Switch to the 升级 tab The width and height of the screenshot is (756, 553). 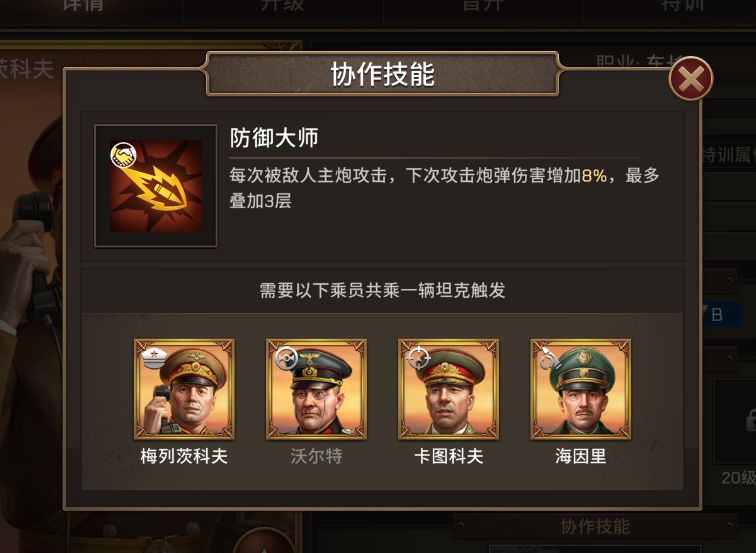[x=283, y=6]
